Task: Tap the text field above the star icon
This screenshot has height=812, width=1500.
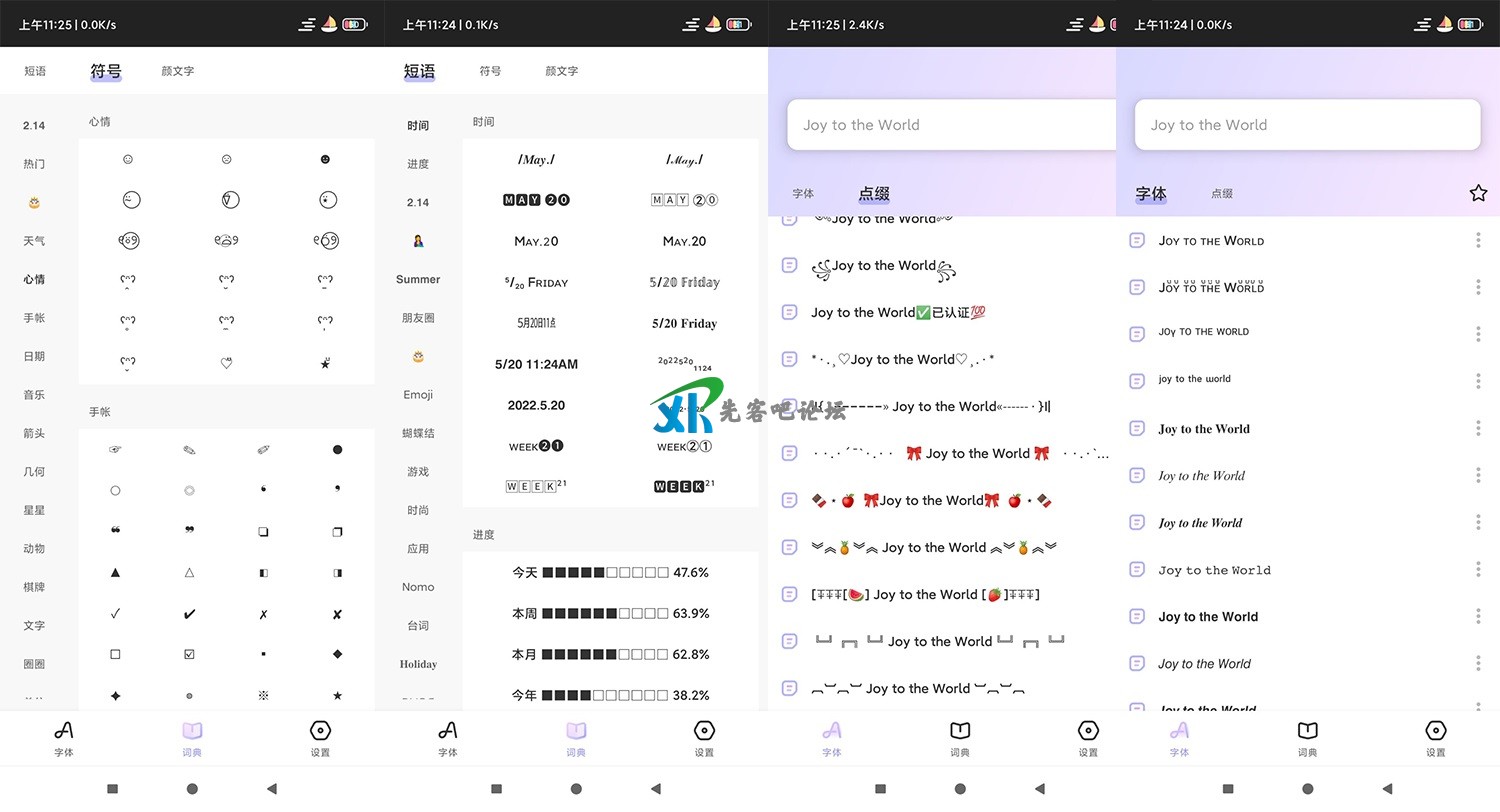Action: click(x=1307, y=125)
